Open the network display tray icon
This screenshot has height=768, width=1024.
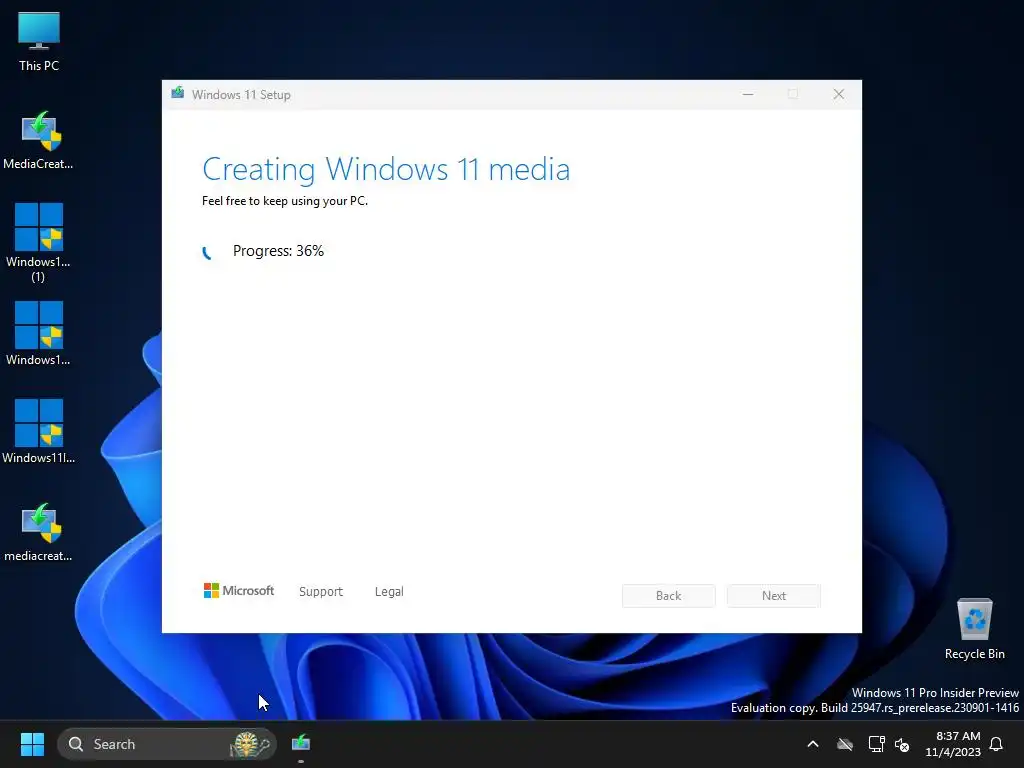point(876,744)
